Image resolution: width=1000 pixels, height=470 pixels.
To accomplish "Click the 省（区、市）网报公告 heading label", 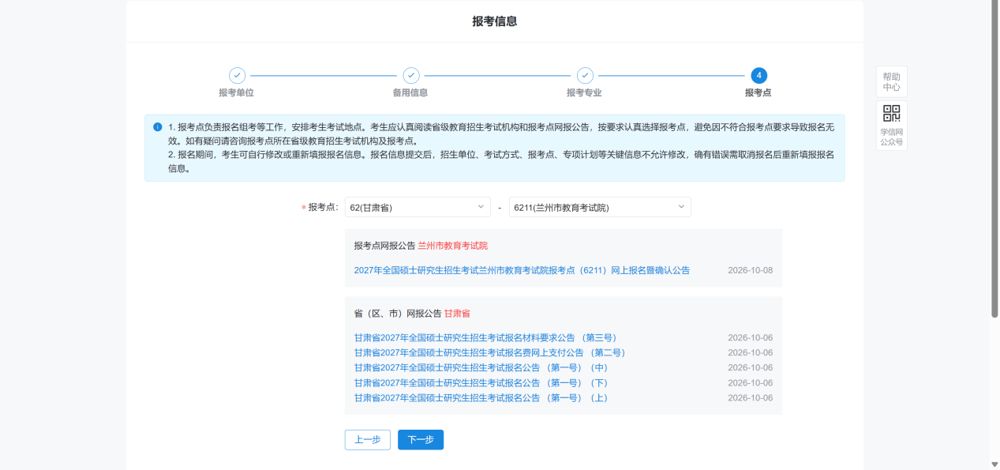I will click(x=398, y=314).
